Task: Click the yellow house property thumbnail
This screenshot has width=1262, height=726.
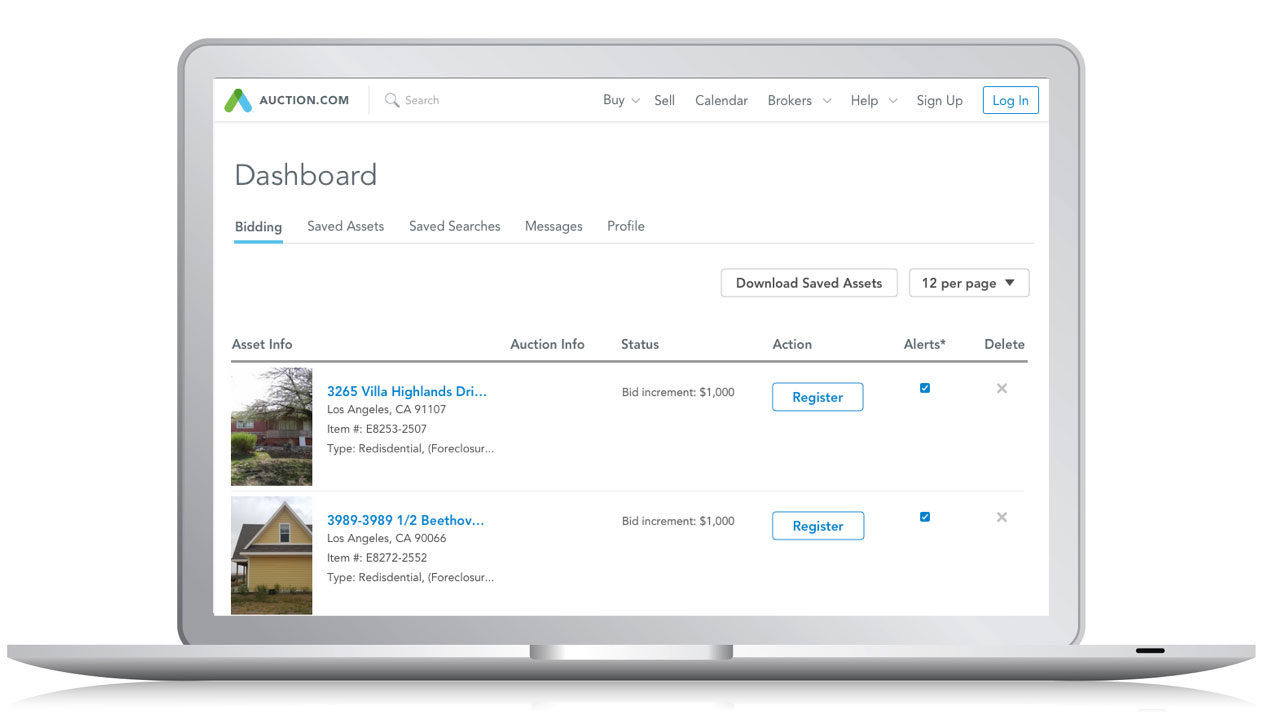Action: point(271,555)
